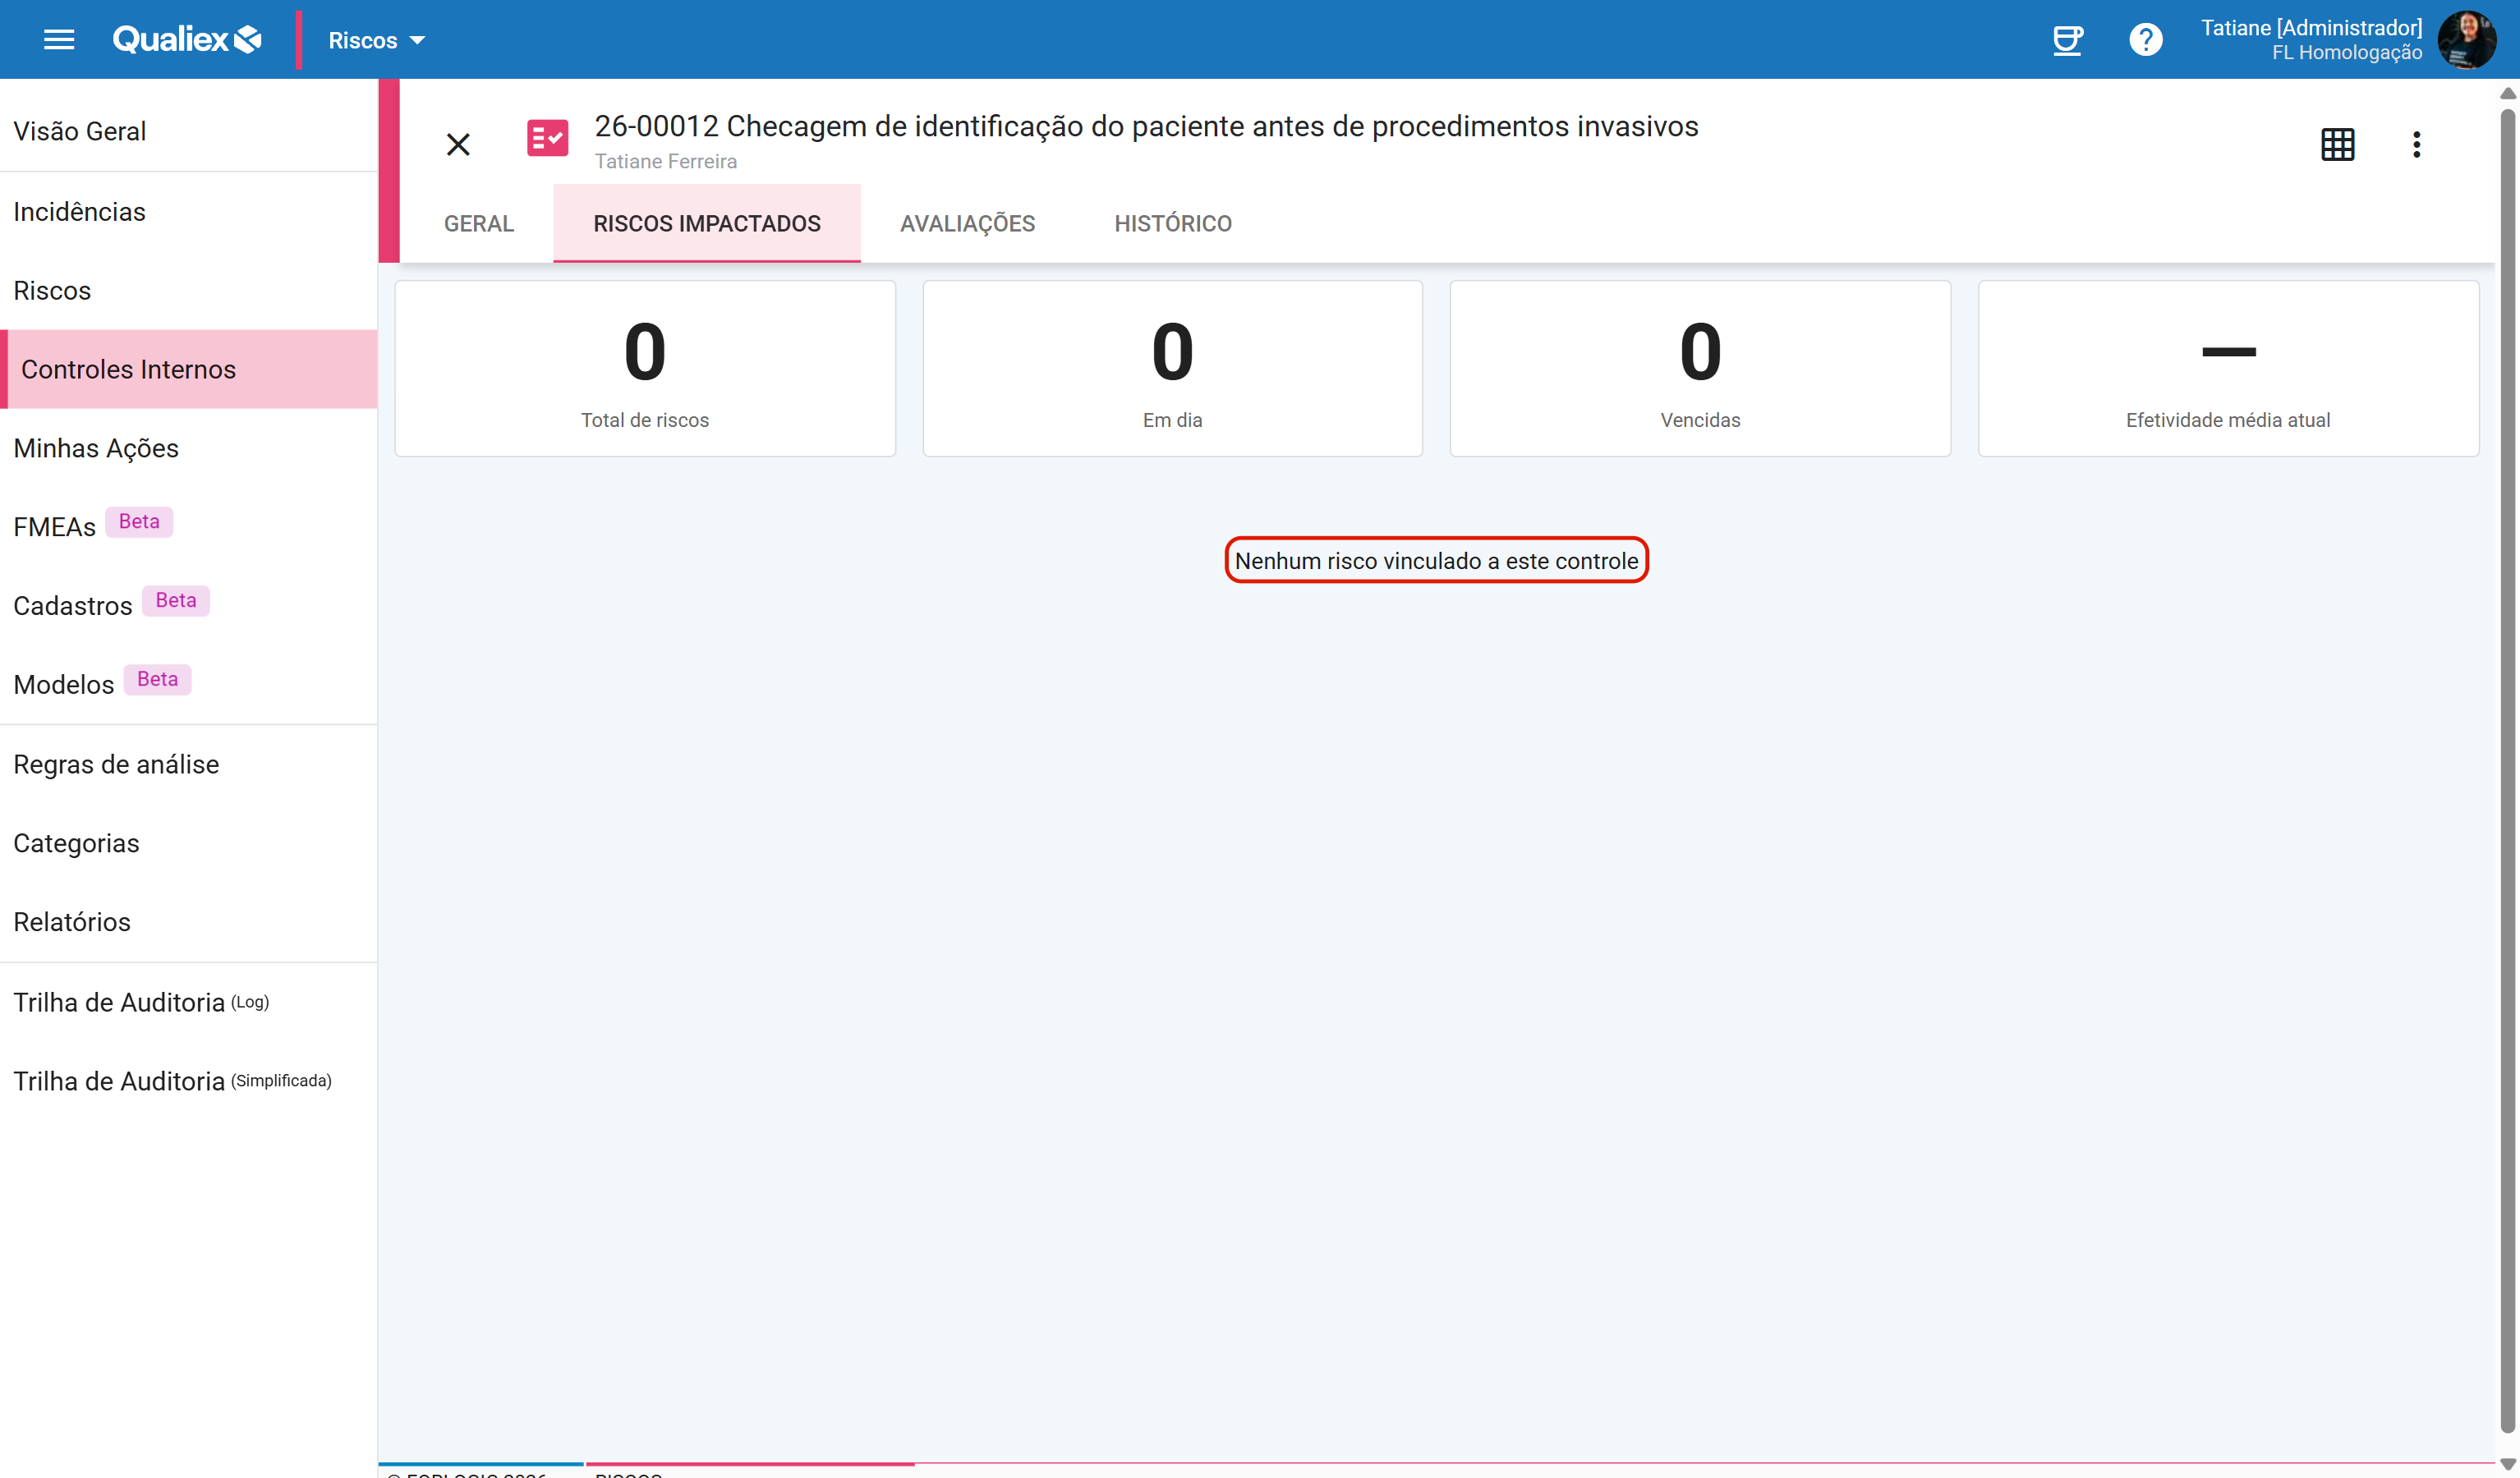This screenshot has height=1478, width=2520.
Task: Click the Em dia card
Action: 1172,368
